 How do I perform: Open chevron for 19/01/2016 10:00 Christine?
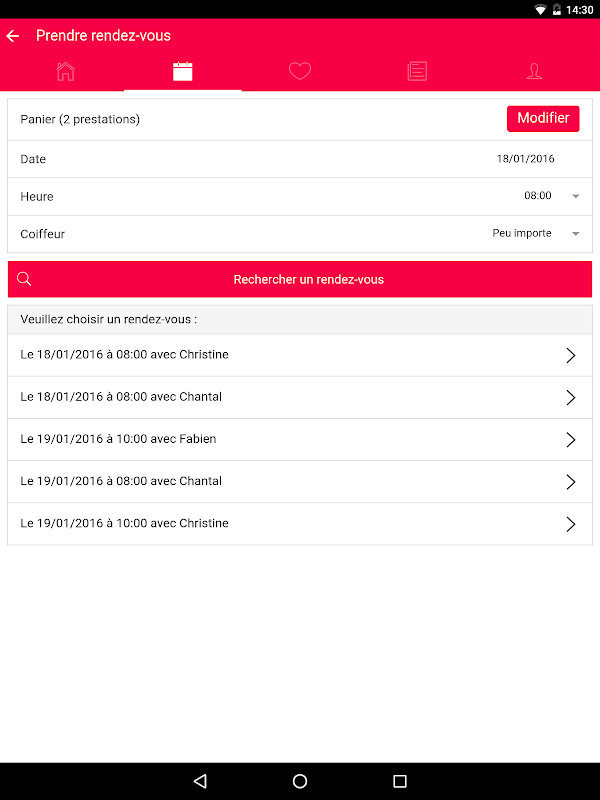(x=571, y=524)
